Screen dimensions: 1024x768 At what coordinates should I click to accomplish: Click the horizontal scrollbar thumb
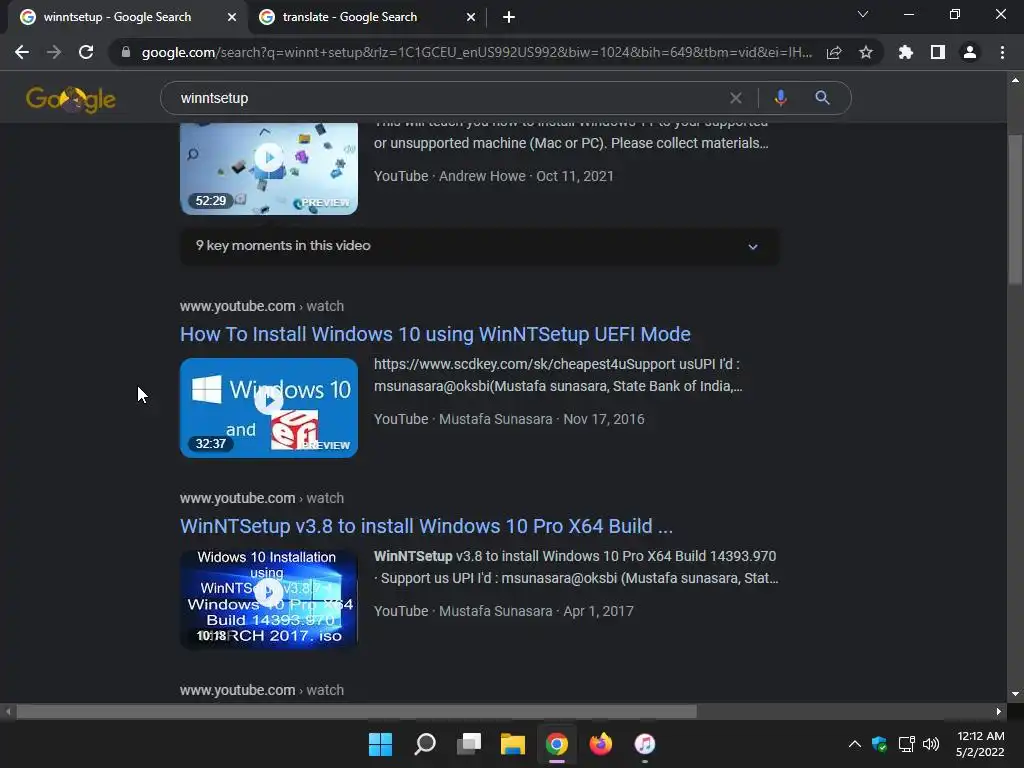coord(357,711)
